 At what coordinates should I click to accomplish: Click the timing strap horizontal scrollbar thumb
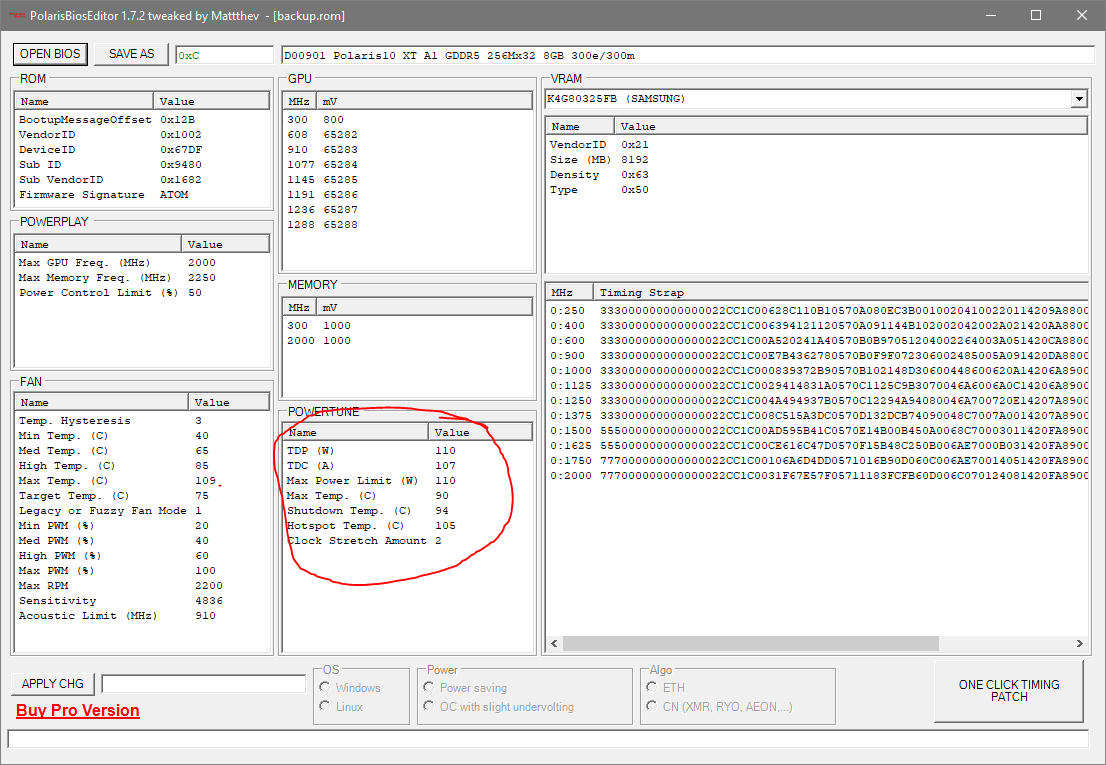[x=750, y=644]
